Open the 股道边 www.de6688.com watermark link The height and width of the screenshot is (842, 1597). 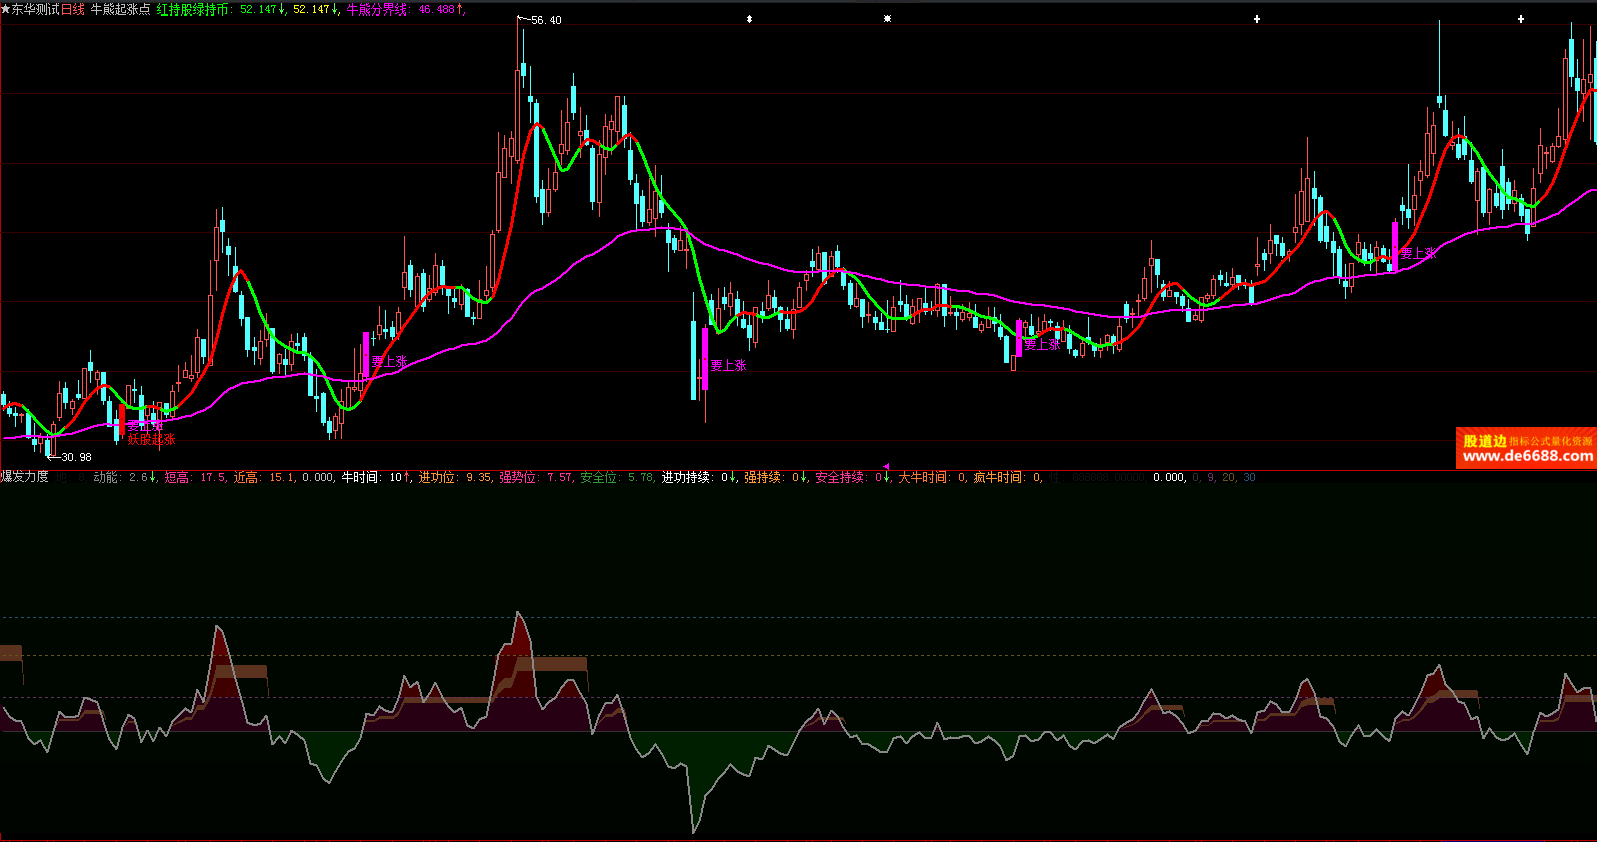[x=1526, y=449]
